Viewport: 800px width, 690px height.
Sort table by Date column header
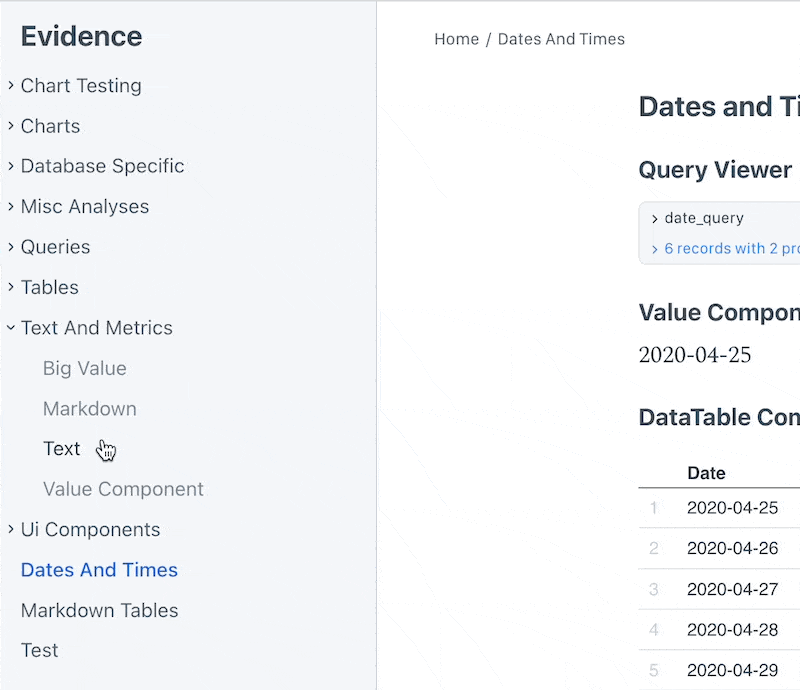706,473
